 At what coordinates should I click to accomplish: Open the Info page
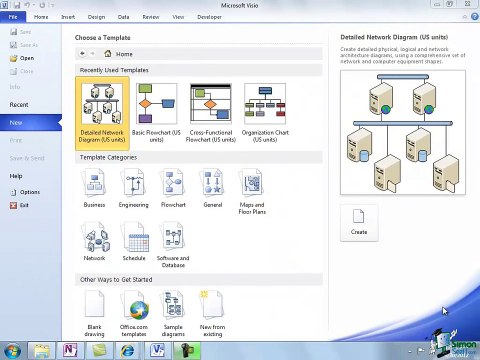click(15, 87)
